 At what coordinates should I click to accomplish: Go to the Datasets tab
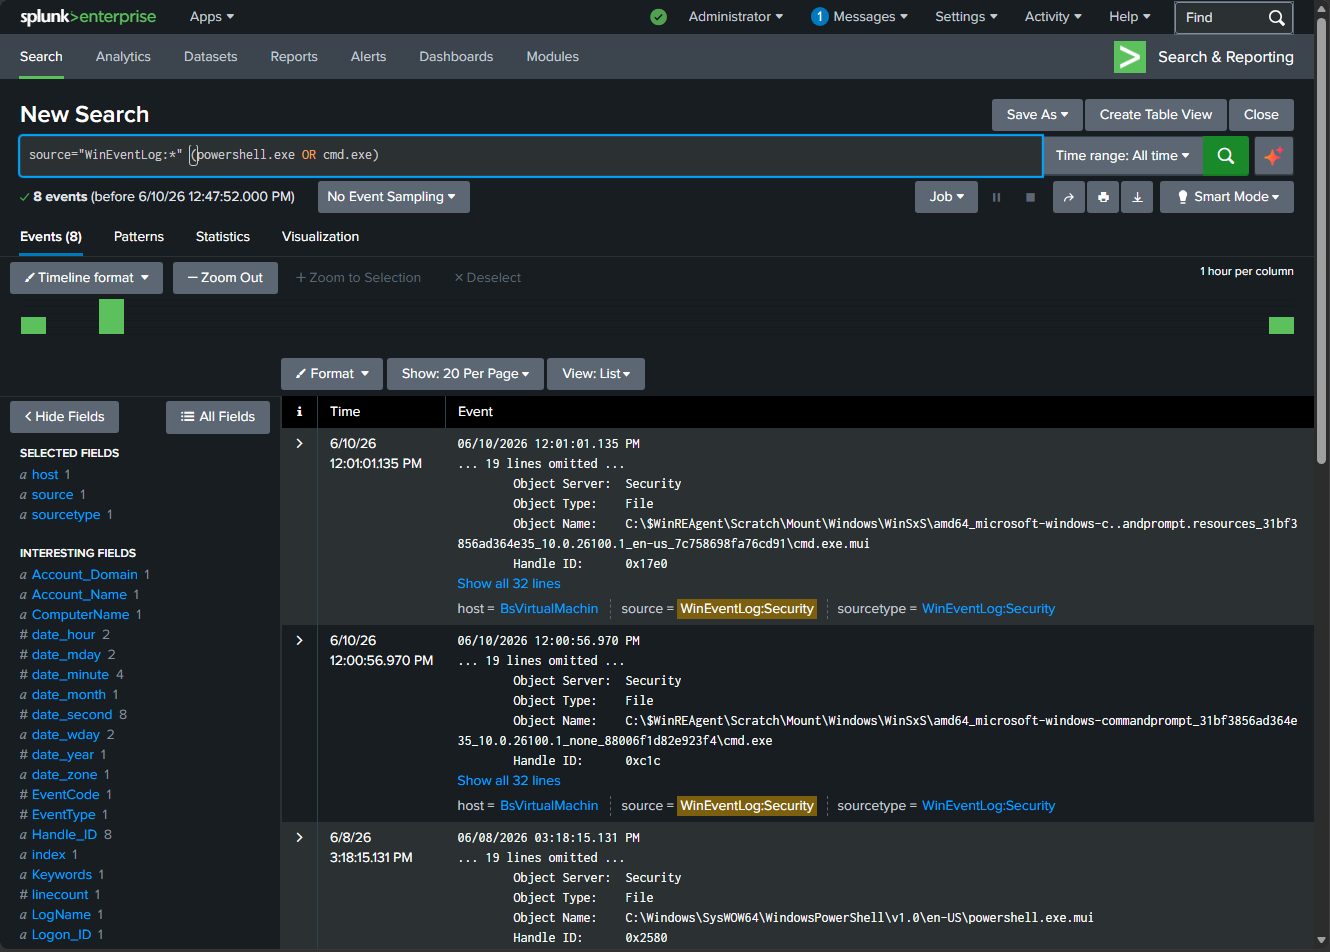[x=211, y=57]
